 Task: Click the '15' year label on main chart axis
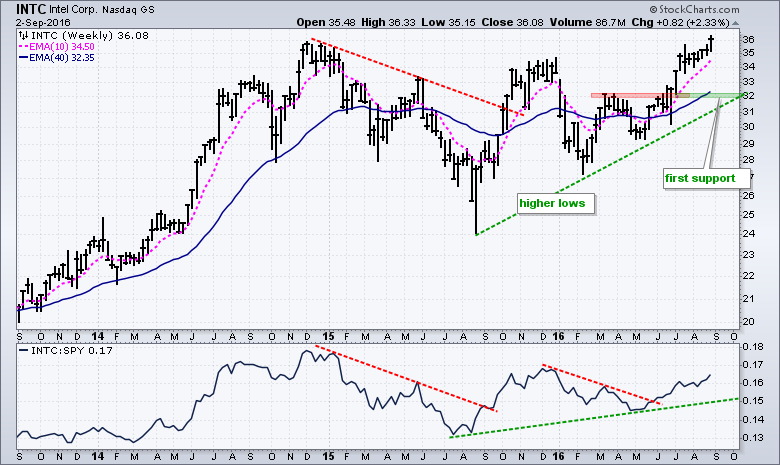[328, 336]
